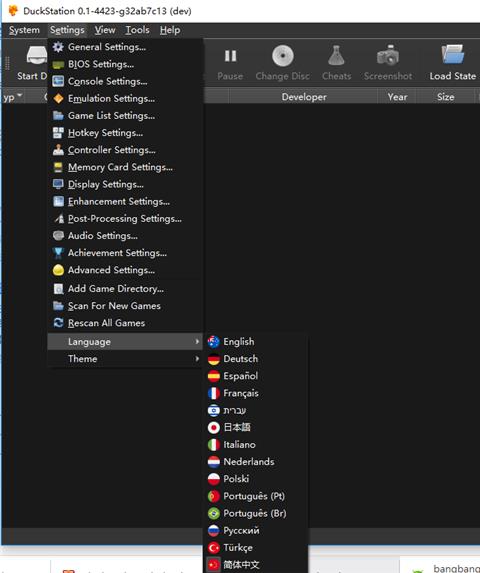Click the Game List Settings folder icon
Image resolution: width=480 pixels, height=573 pixels.
coord(58,115)
